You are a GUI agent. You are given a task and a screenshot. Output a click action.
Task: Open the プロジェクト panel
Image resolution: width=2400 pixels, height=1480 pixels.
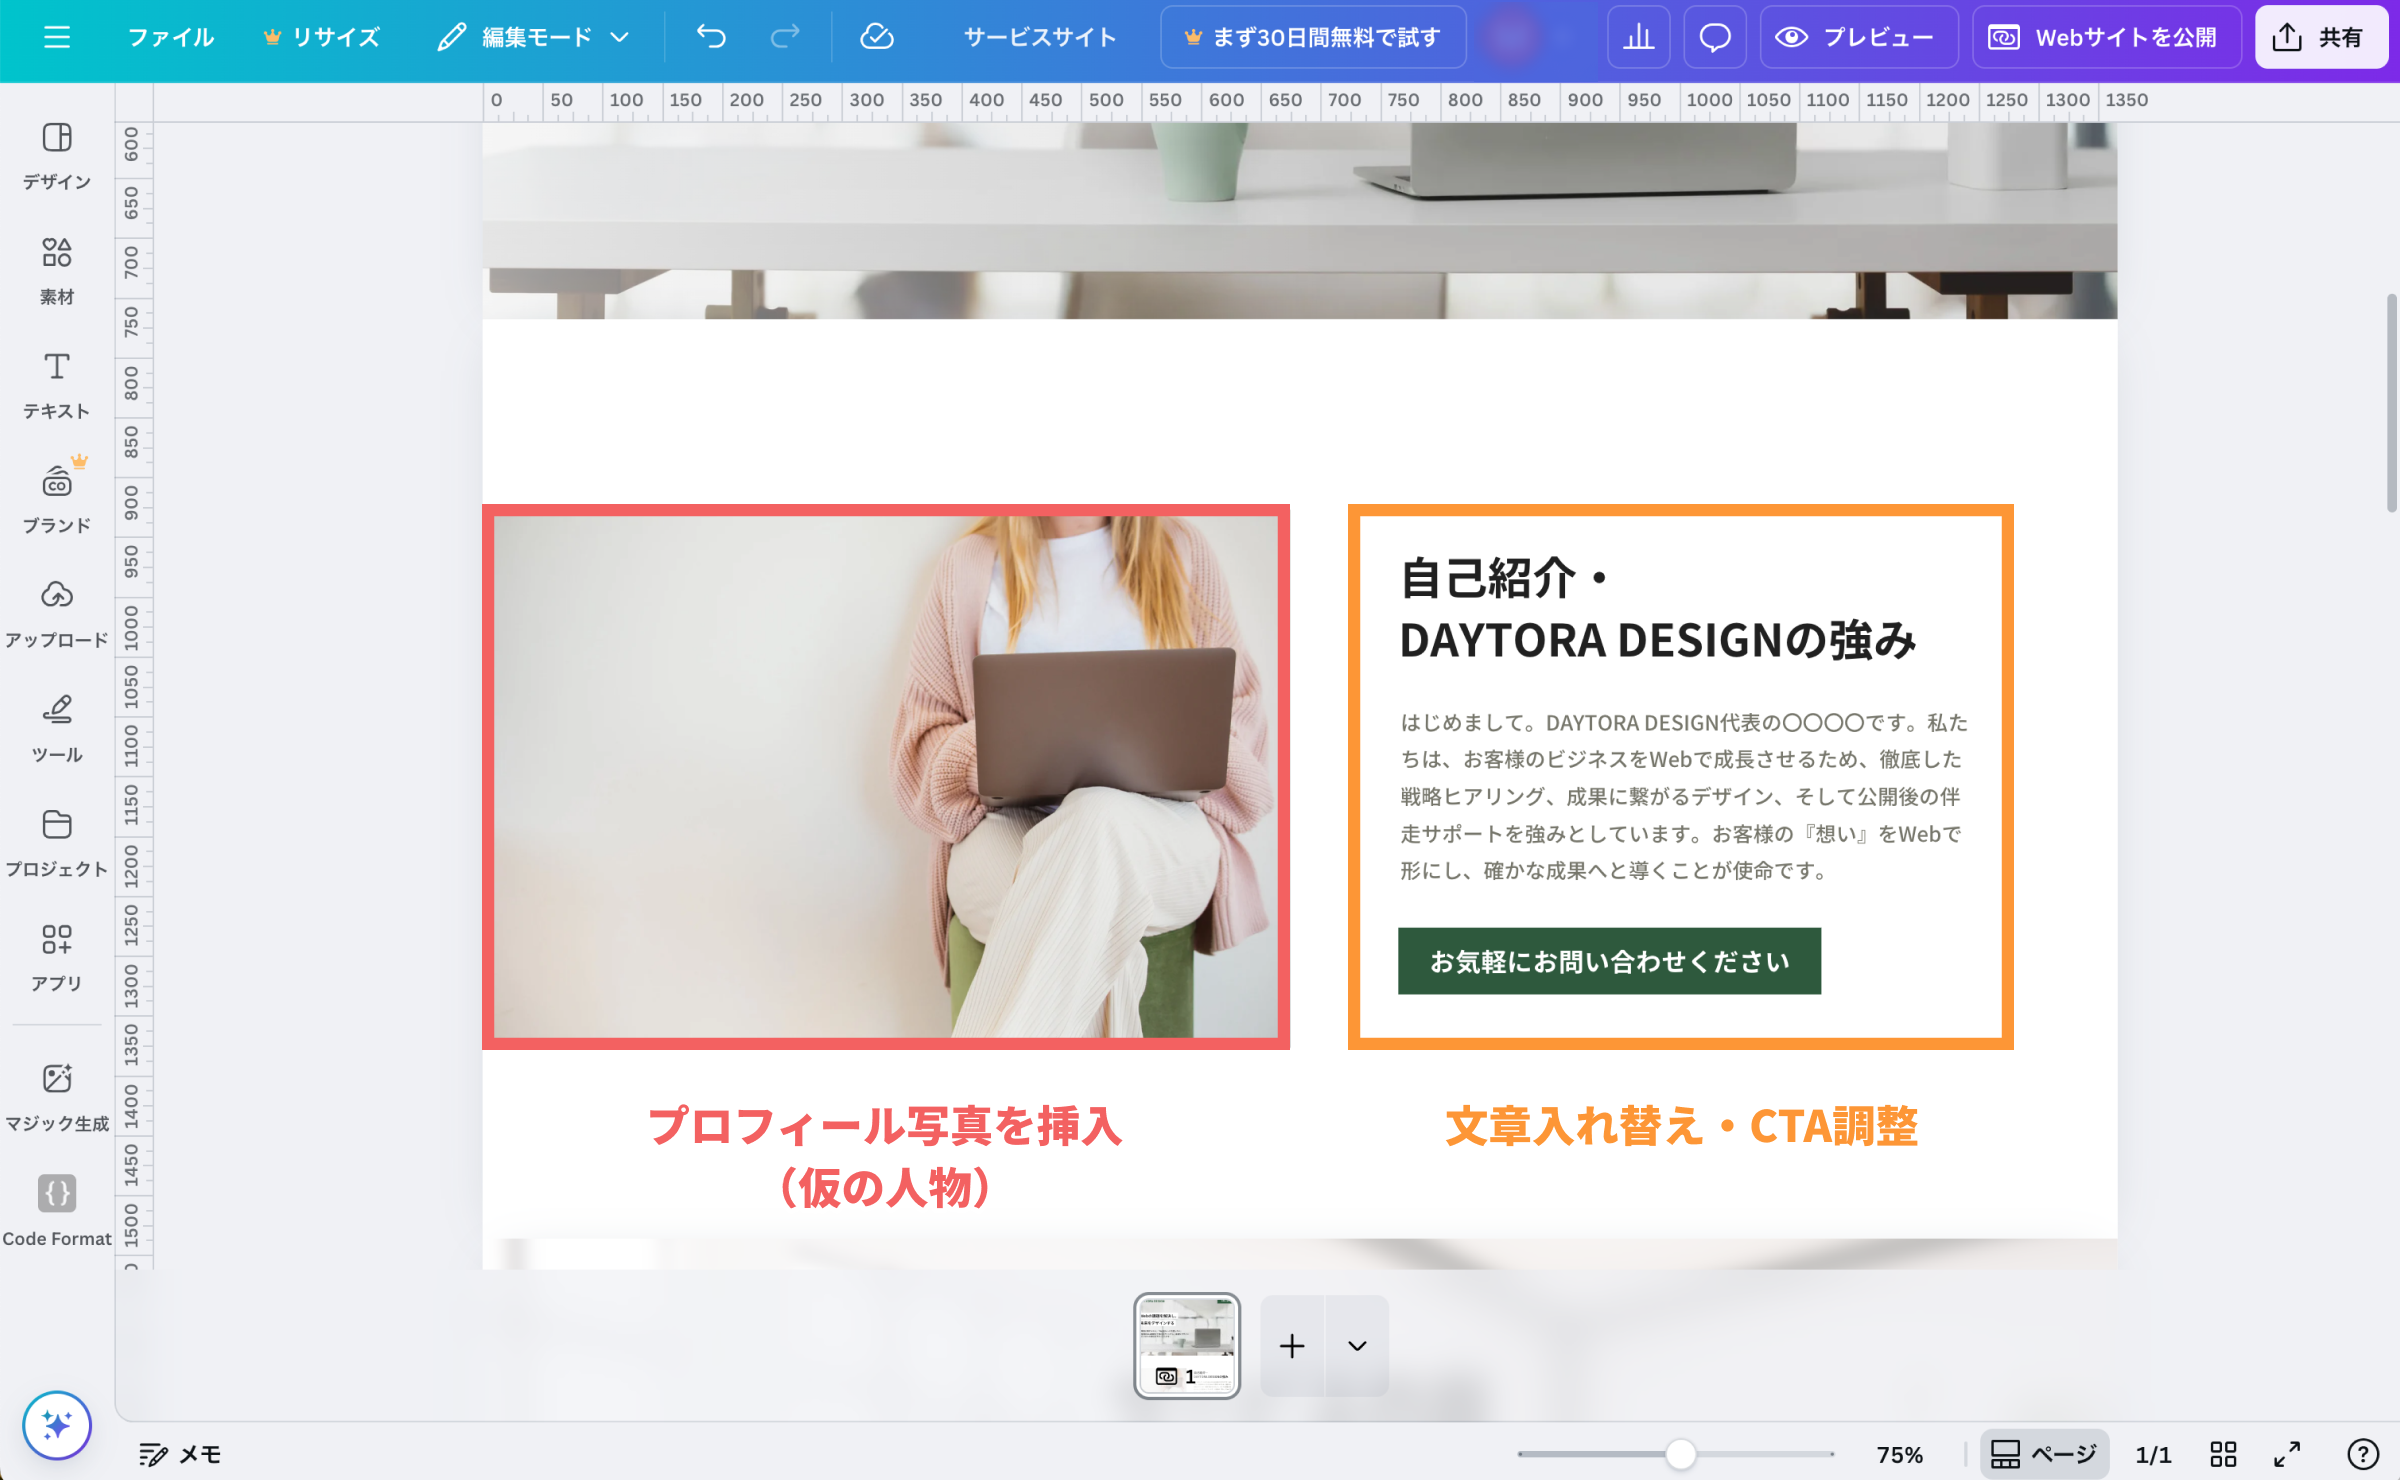(57, 843)
